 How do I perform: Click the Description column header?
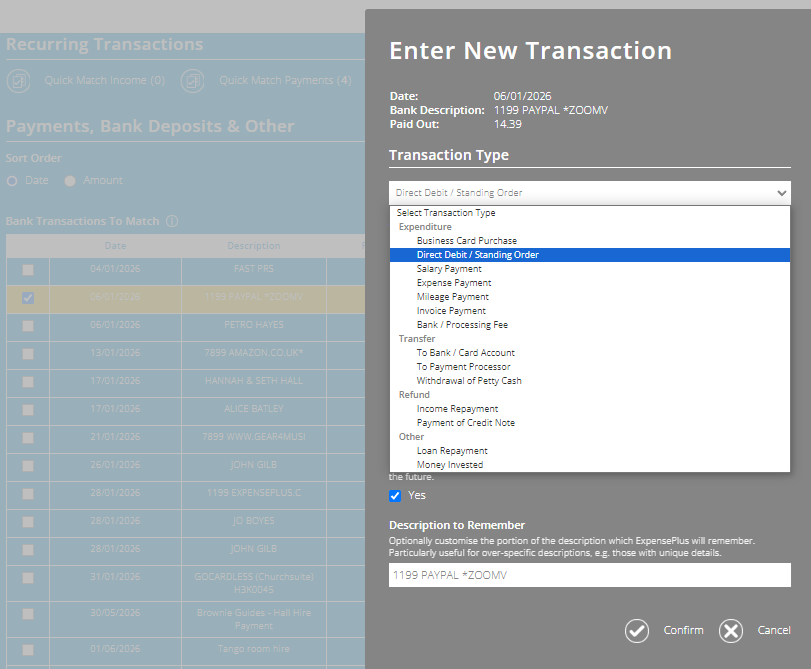click(253, 246)
